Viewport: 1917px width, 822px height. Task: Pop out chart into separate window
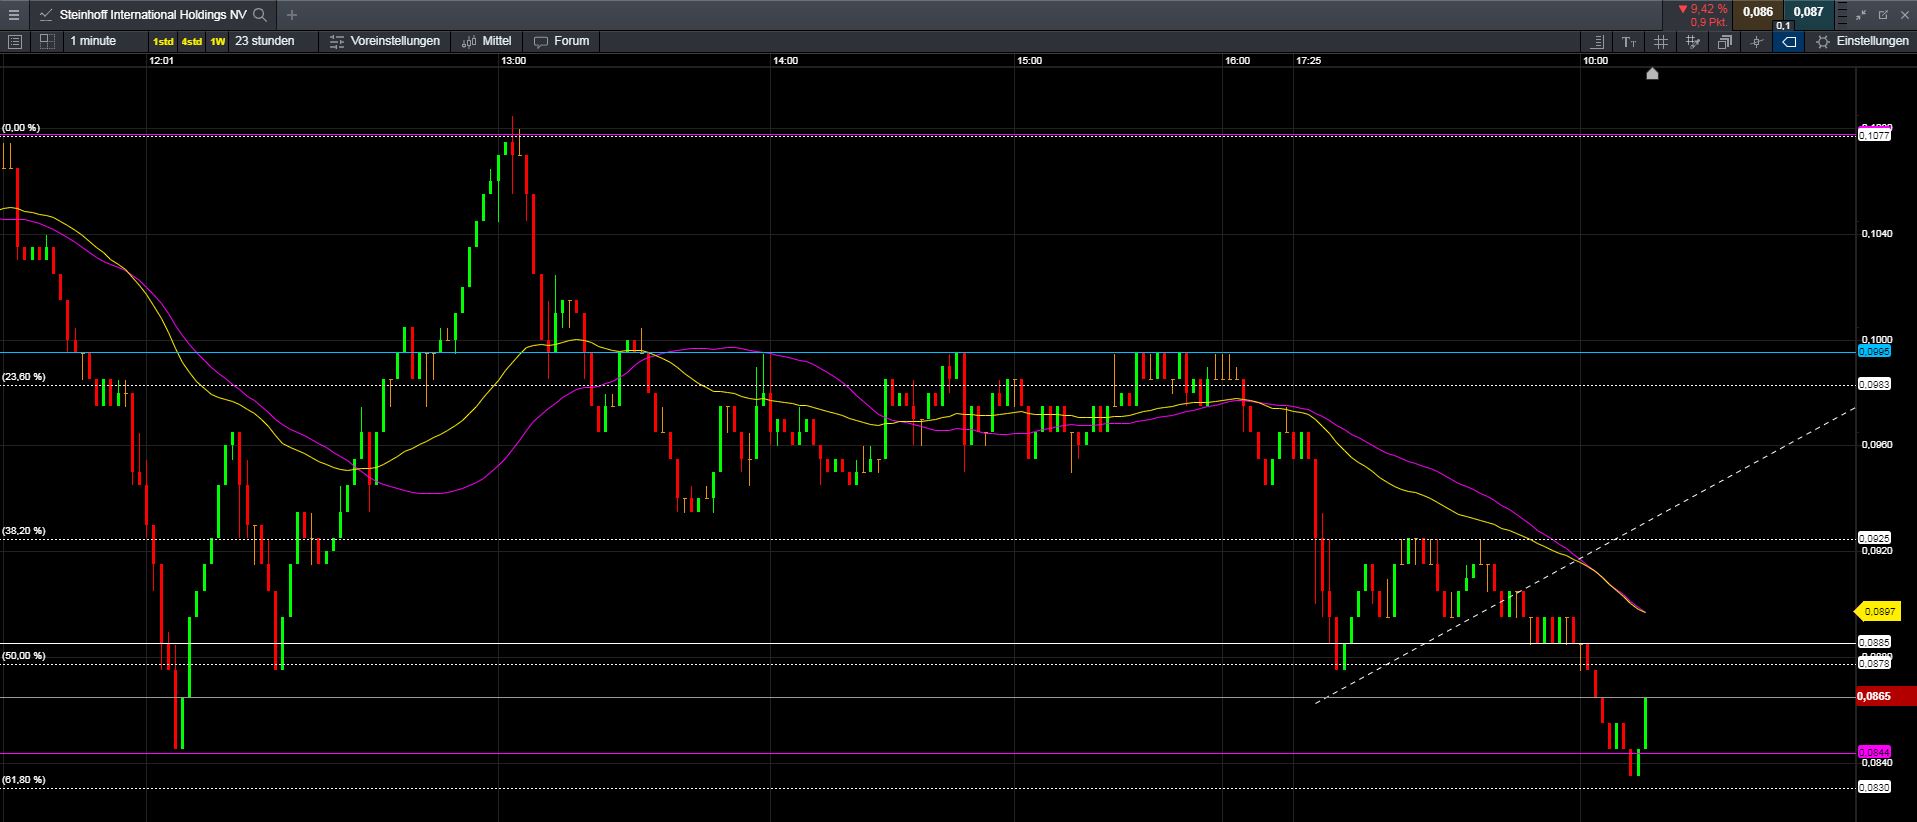click(1883, 15)
